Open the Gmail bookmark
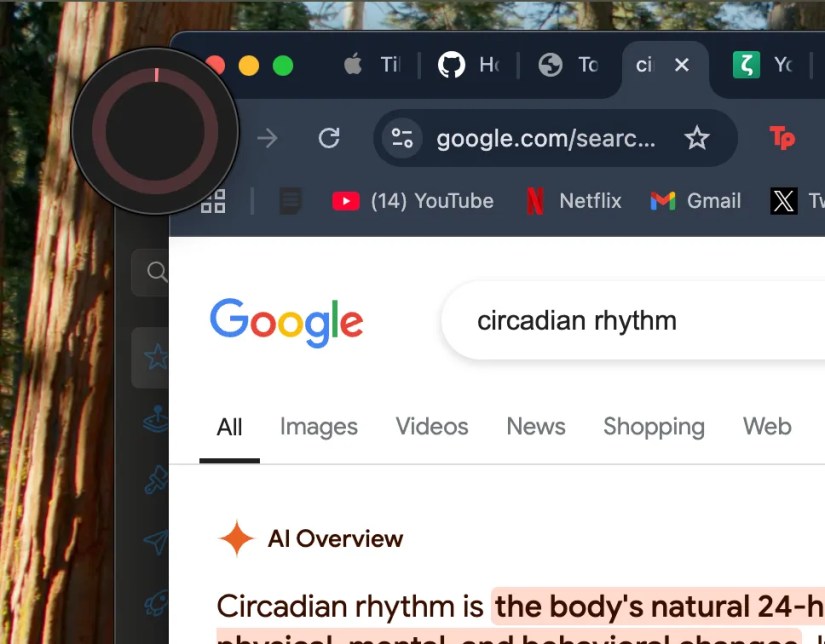Screen dimensions: 825x644 696,201
